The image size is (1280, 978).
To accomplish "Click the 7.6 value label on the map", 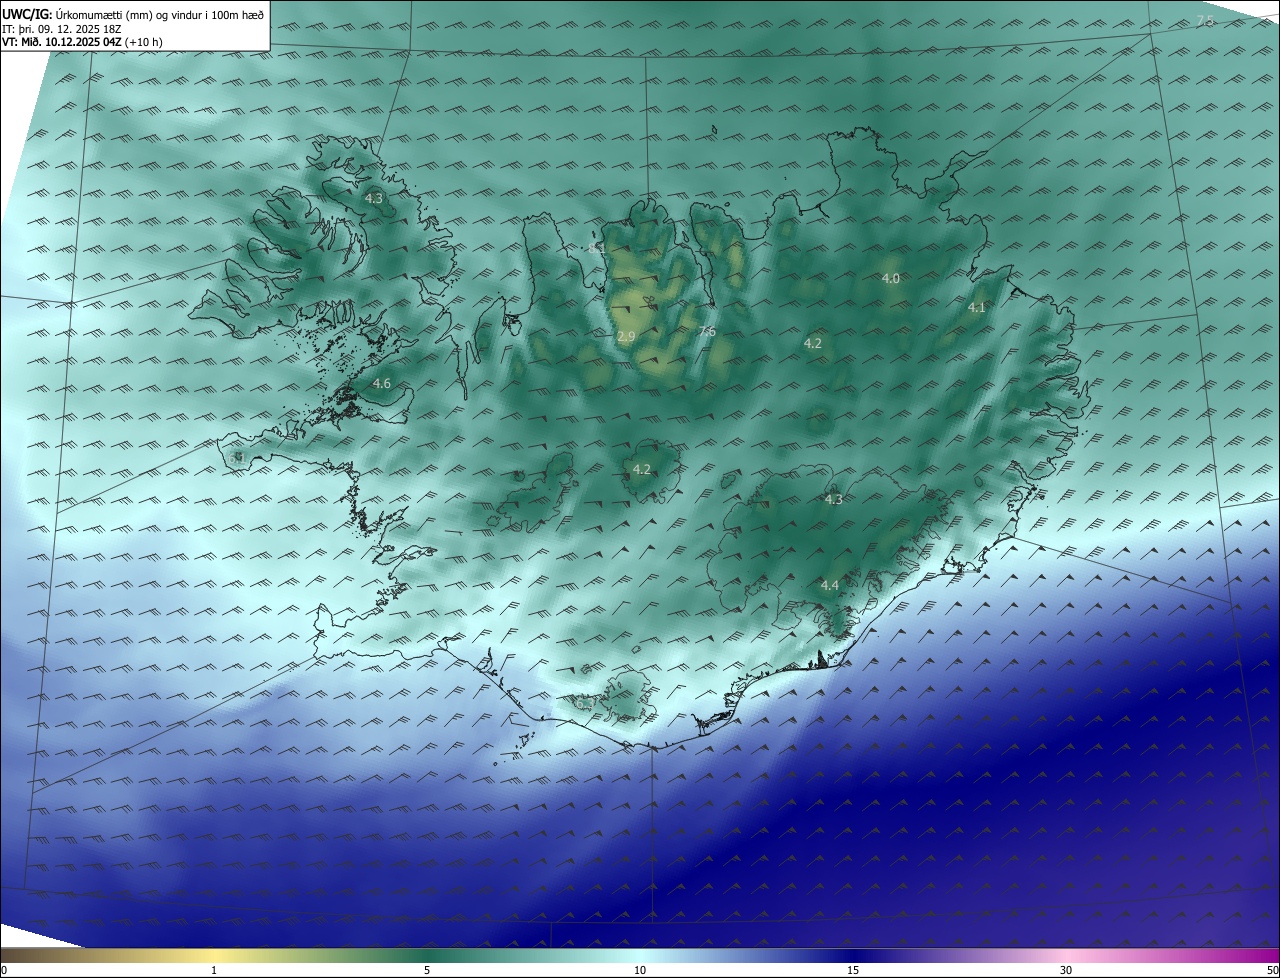I will pos(706,331).
